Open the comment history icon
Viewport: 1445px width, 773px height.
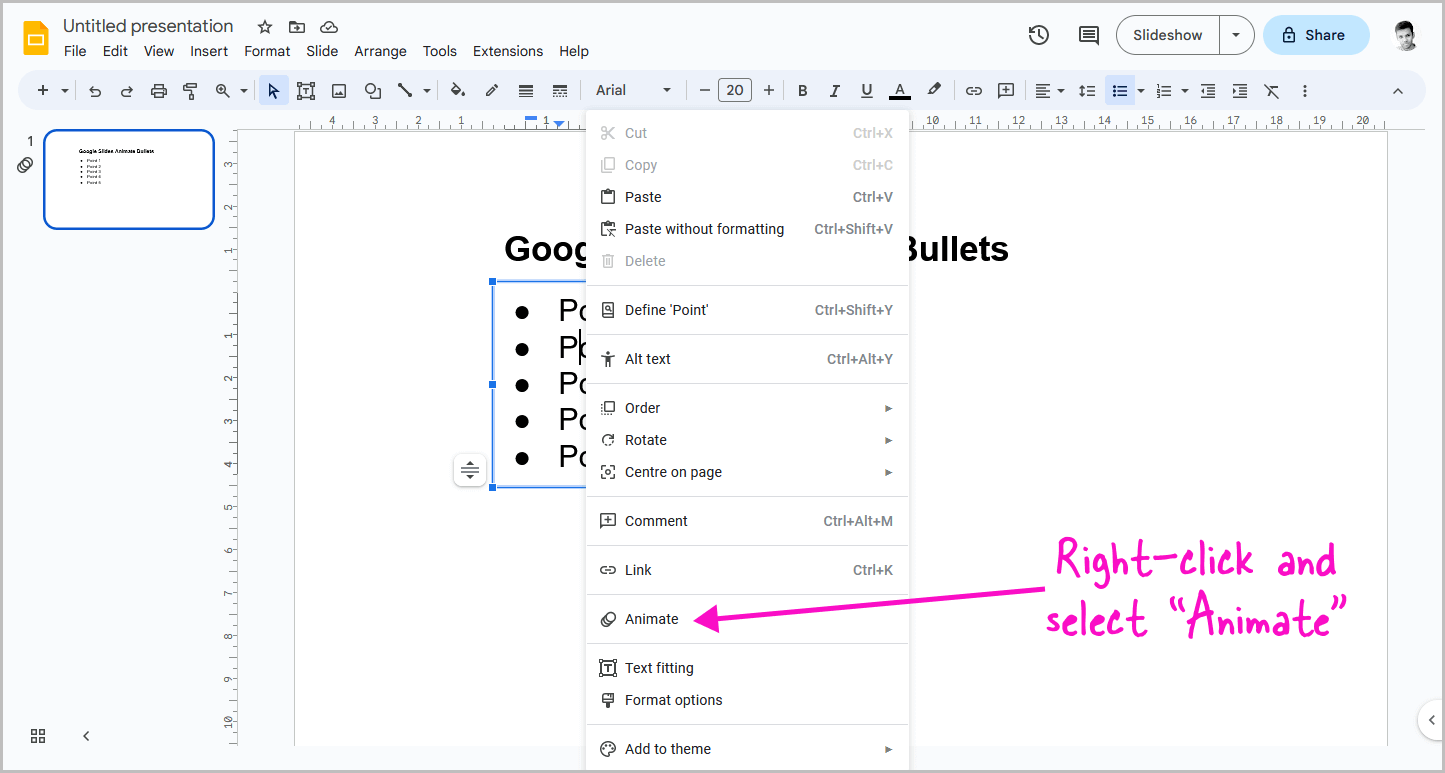pyautogui.click(x=1089, y=35)
